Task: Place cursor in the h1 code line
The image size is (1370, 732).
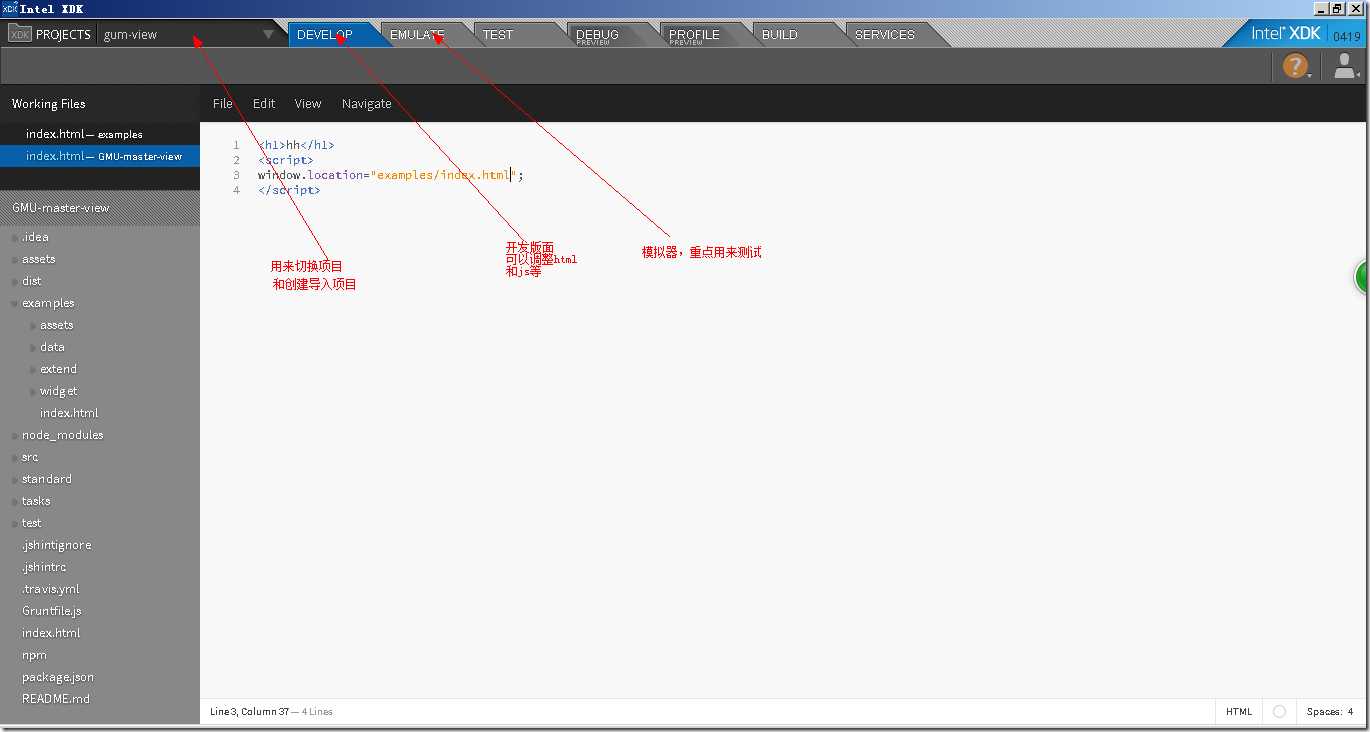Action: [x=296, y=145]
